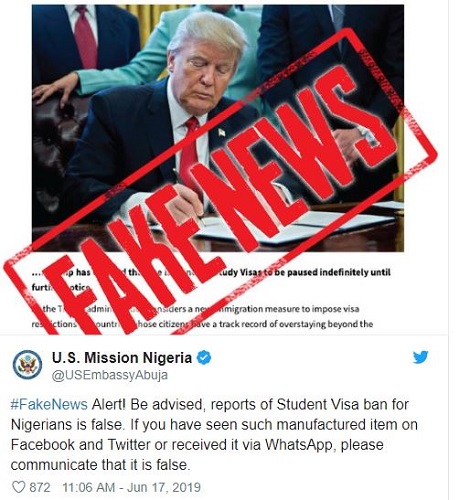Click the headline about Study Visas paused
Image resolution: width=470 pixels, height=500 pixels.
click(211, 279)
